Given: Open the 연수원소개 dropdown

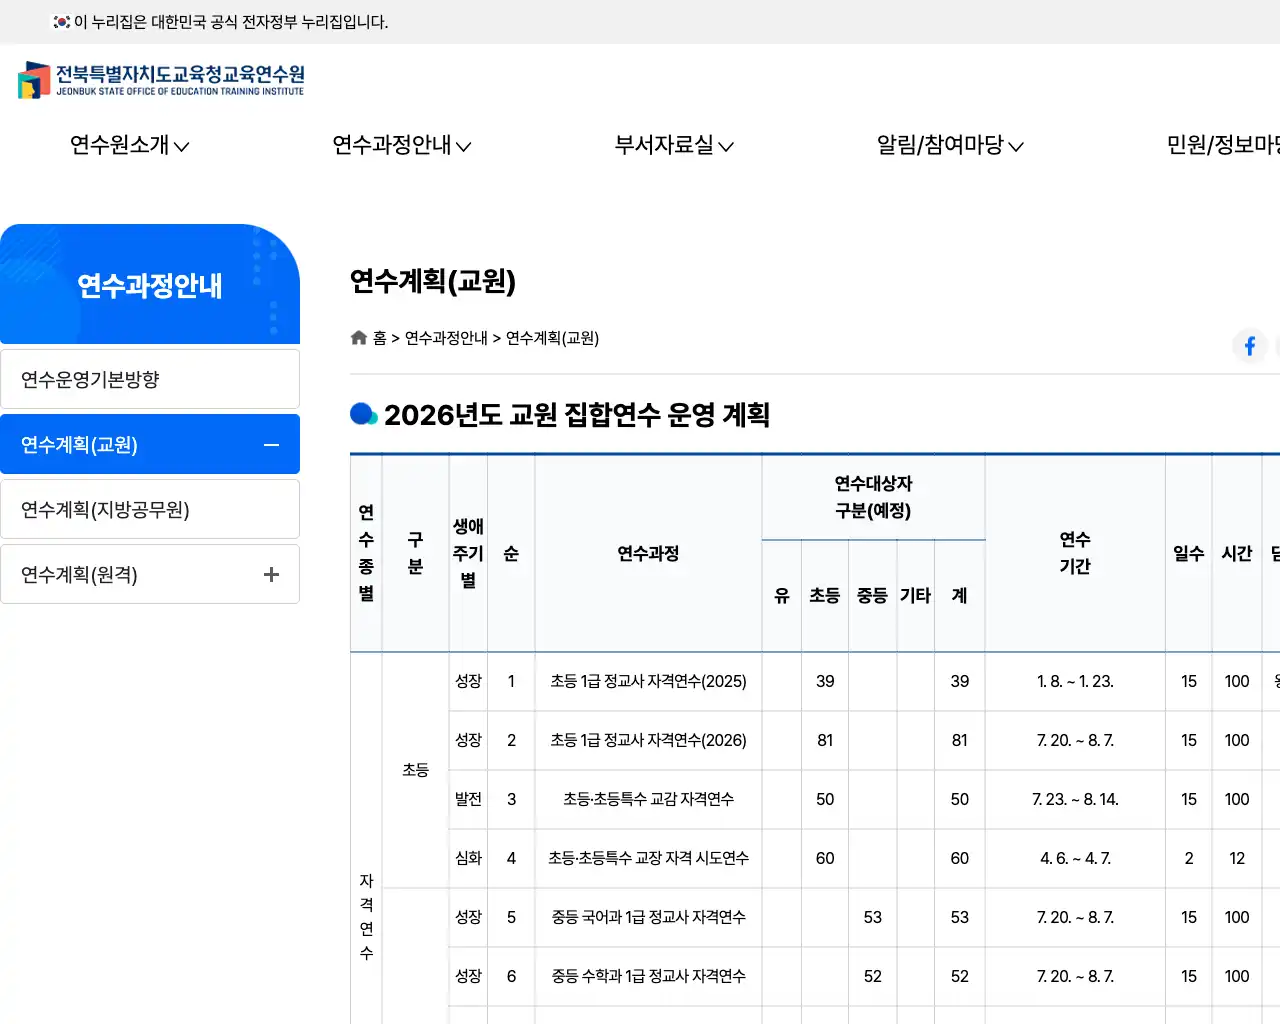Looking at the screenshot, I should click(x=128, y=145).
